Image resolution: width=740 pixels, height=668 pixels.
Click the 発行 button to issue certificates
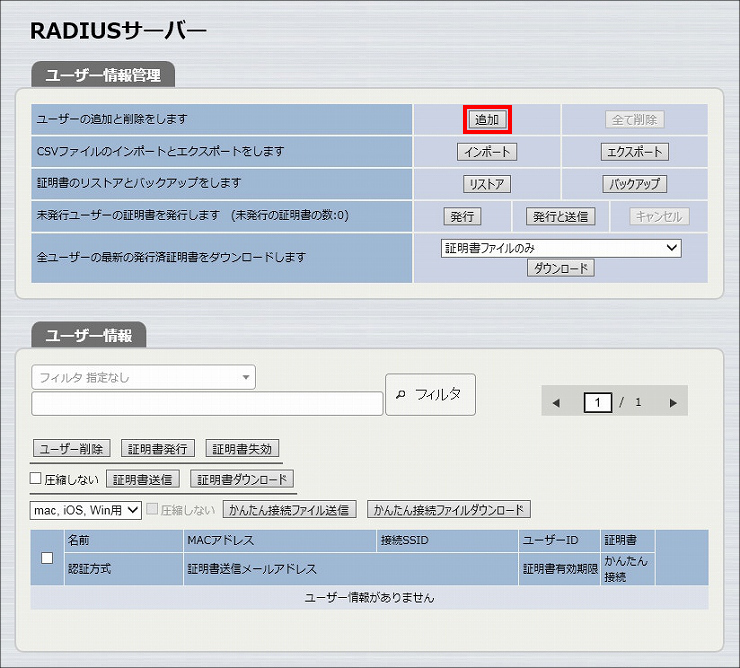point(462,217)
